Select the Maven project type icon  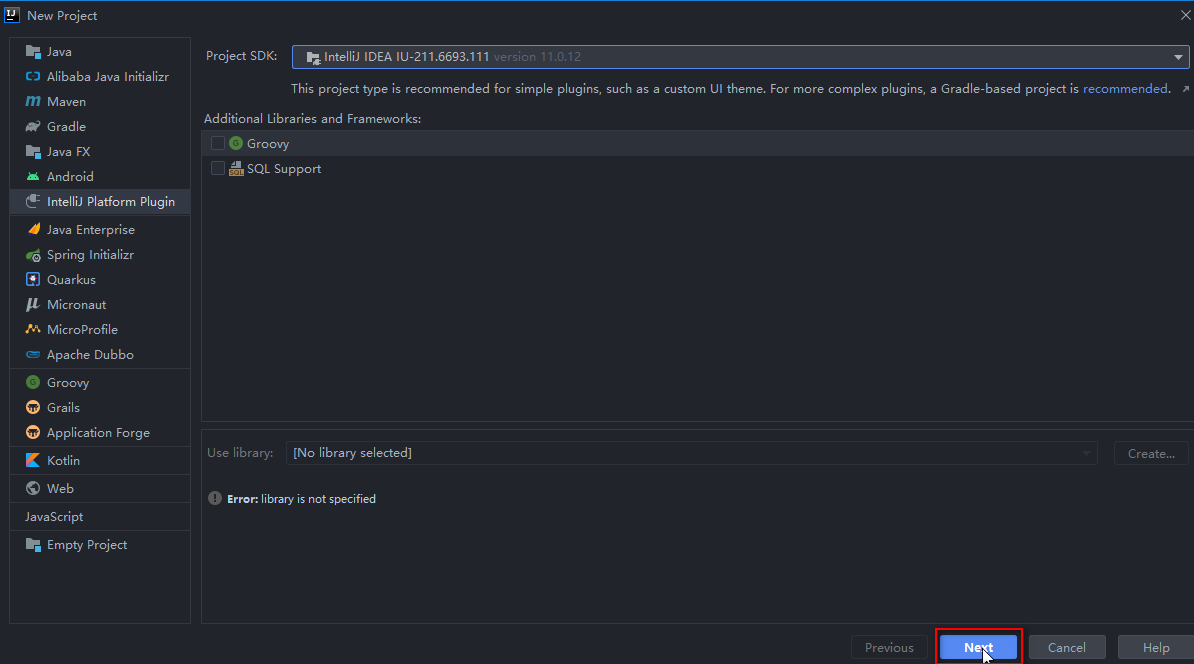coord(33,101)
